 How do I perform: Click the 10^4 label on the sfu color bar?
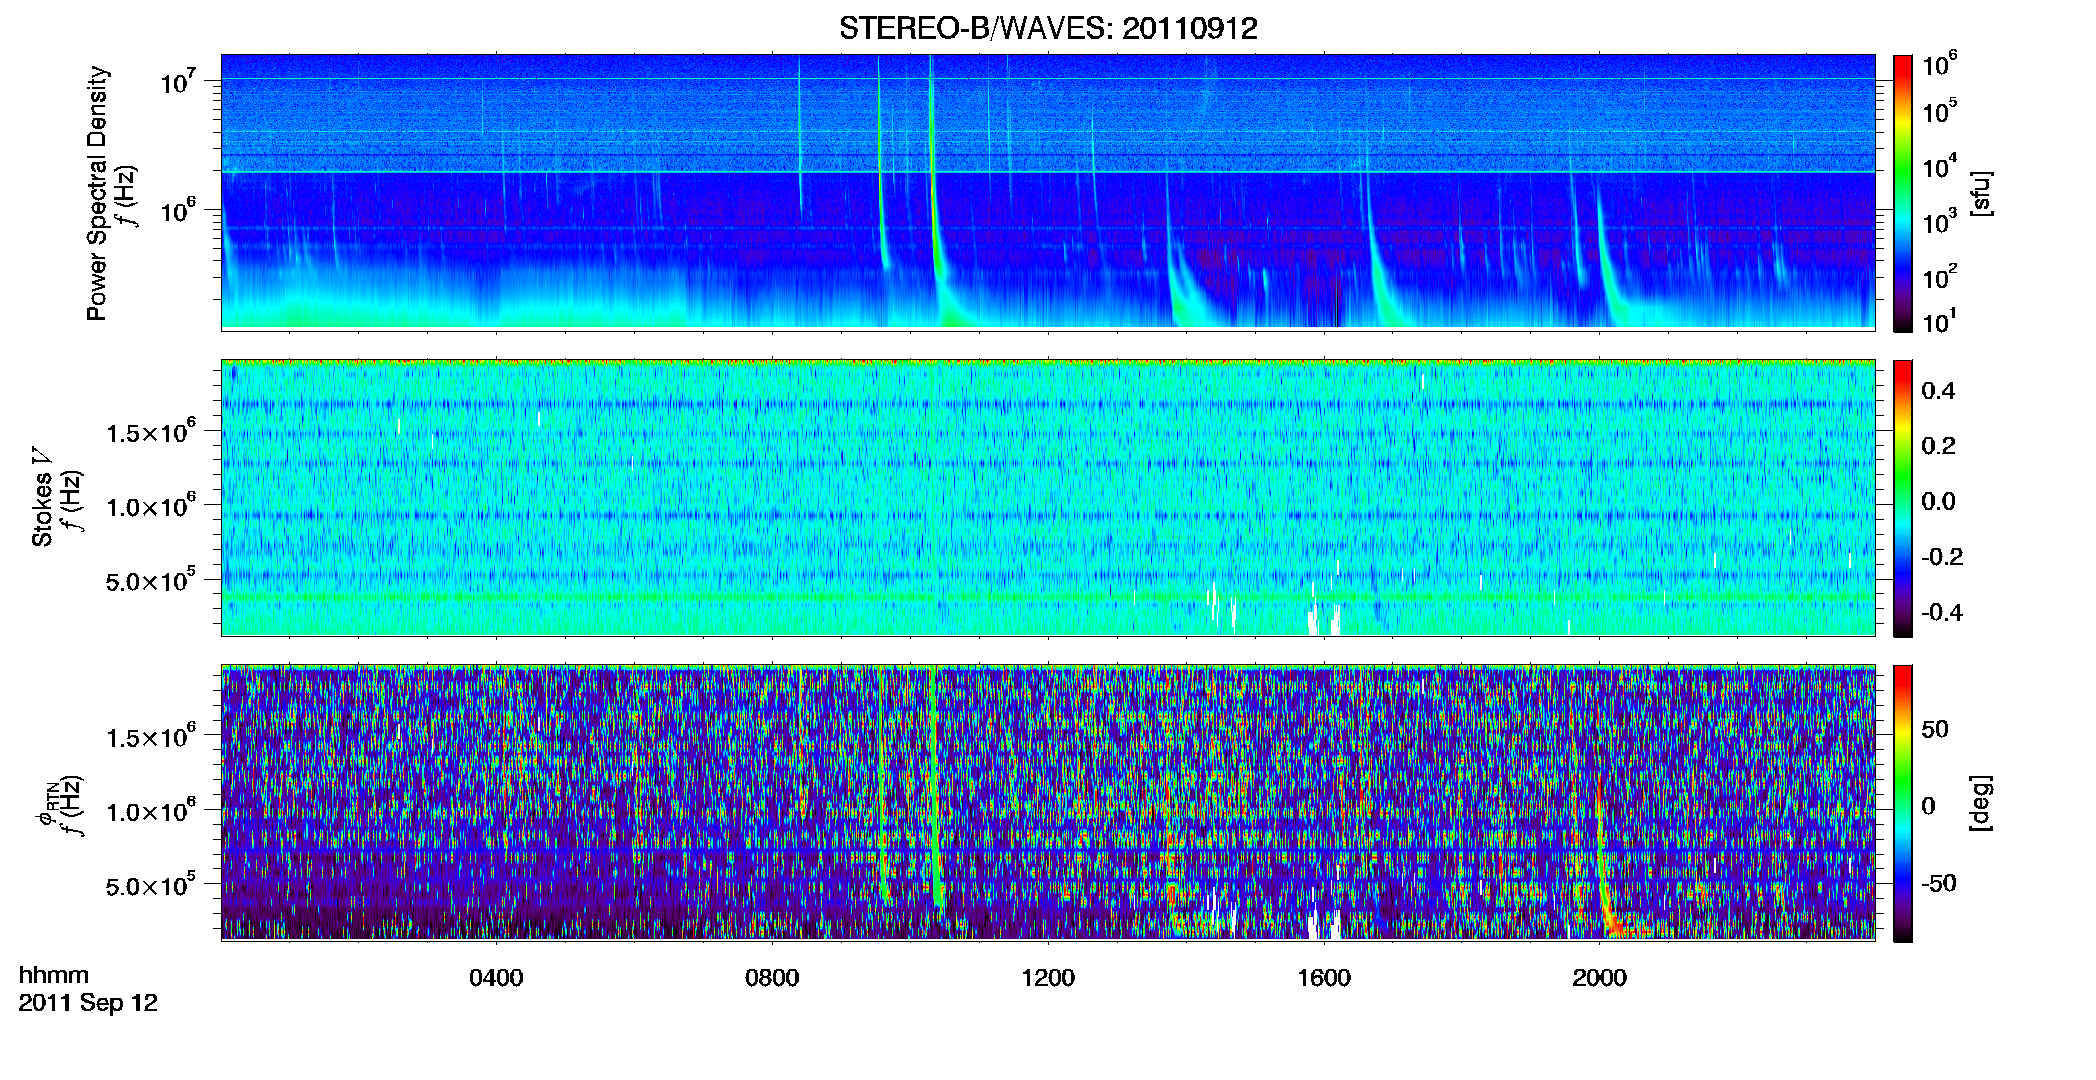1940,166
